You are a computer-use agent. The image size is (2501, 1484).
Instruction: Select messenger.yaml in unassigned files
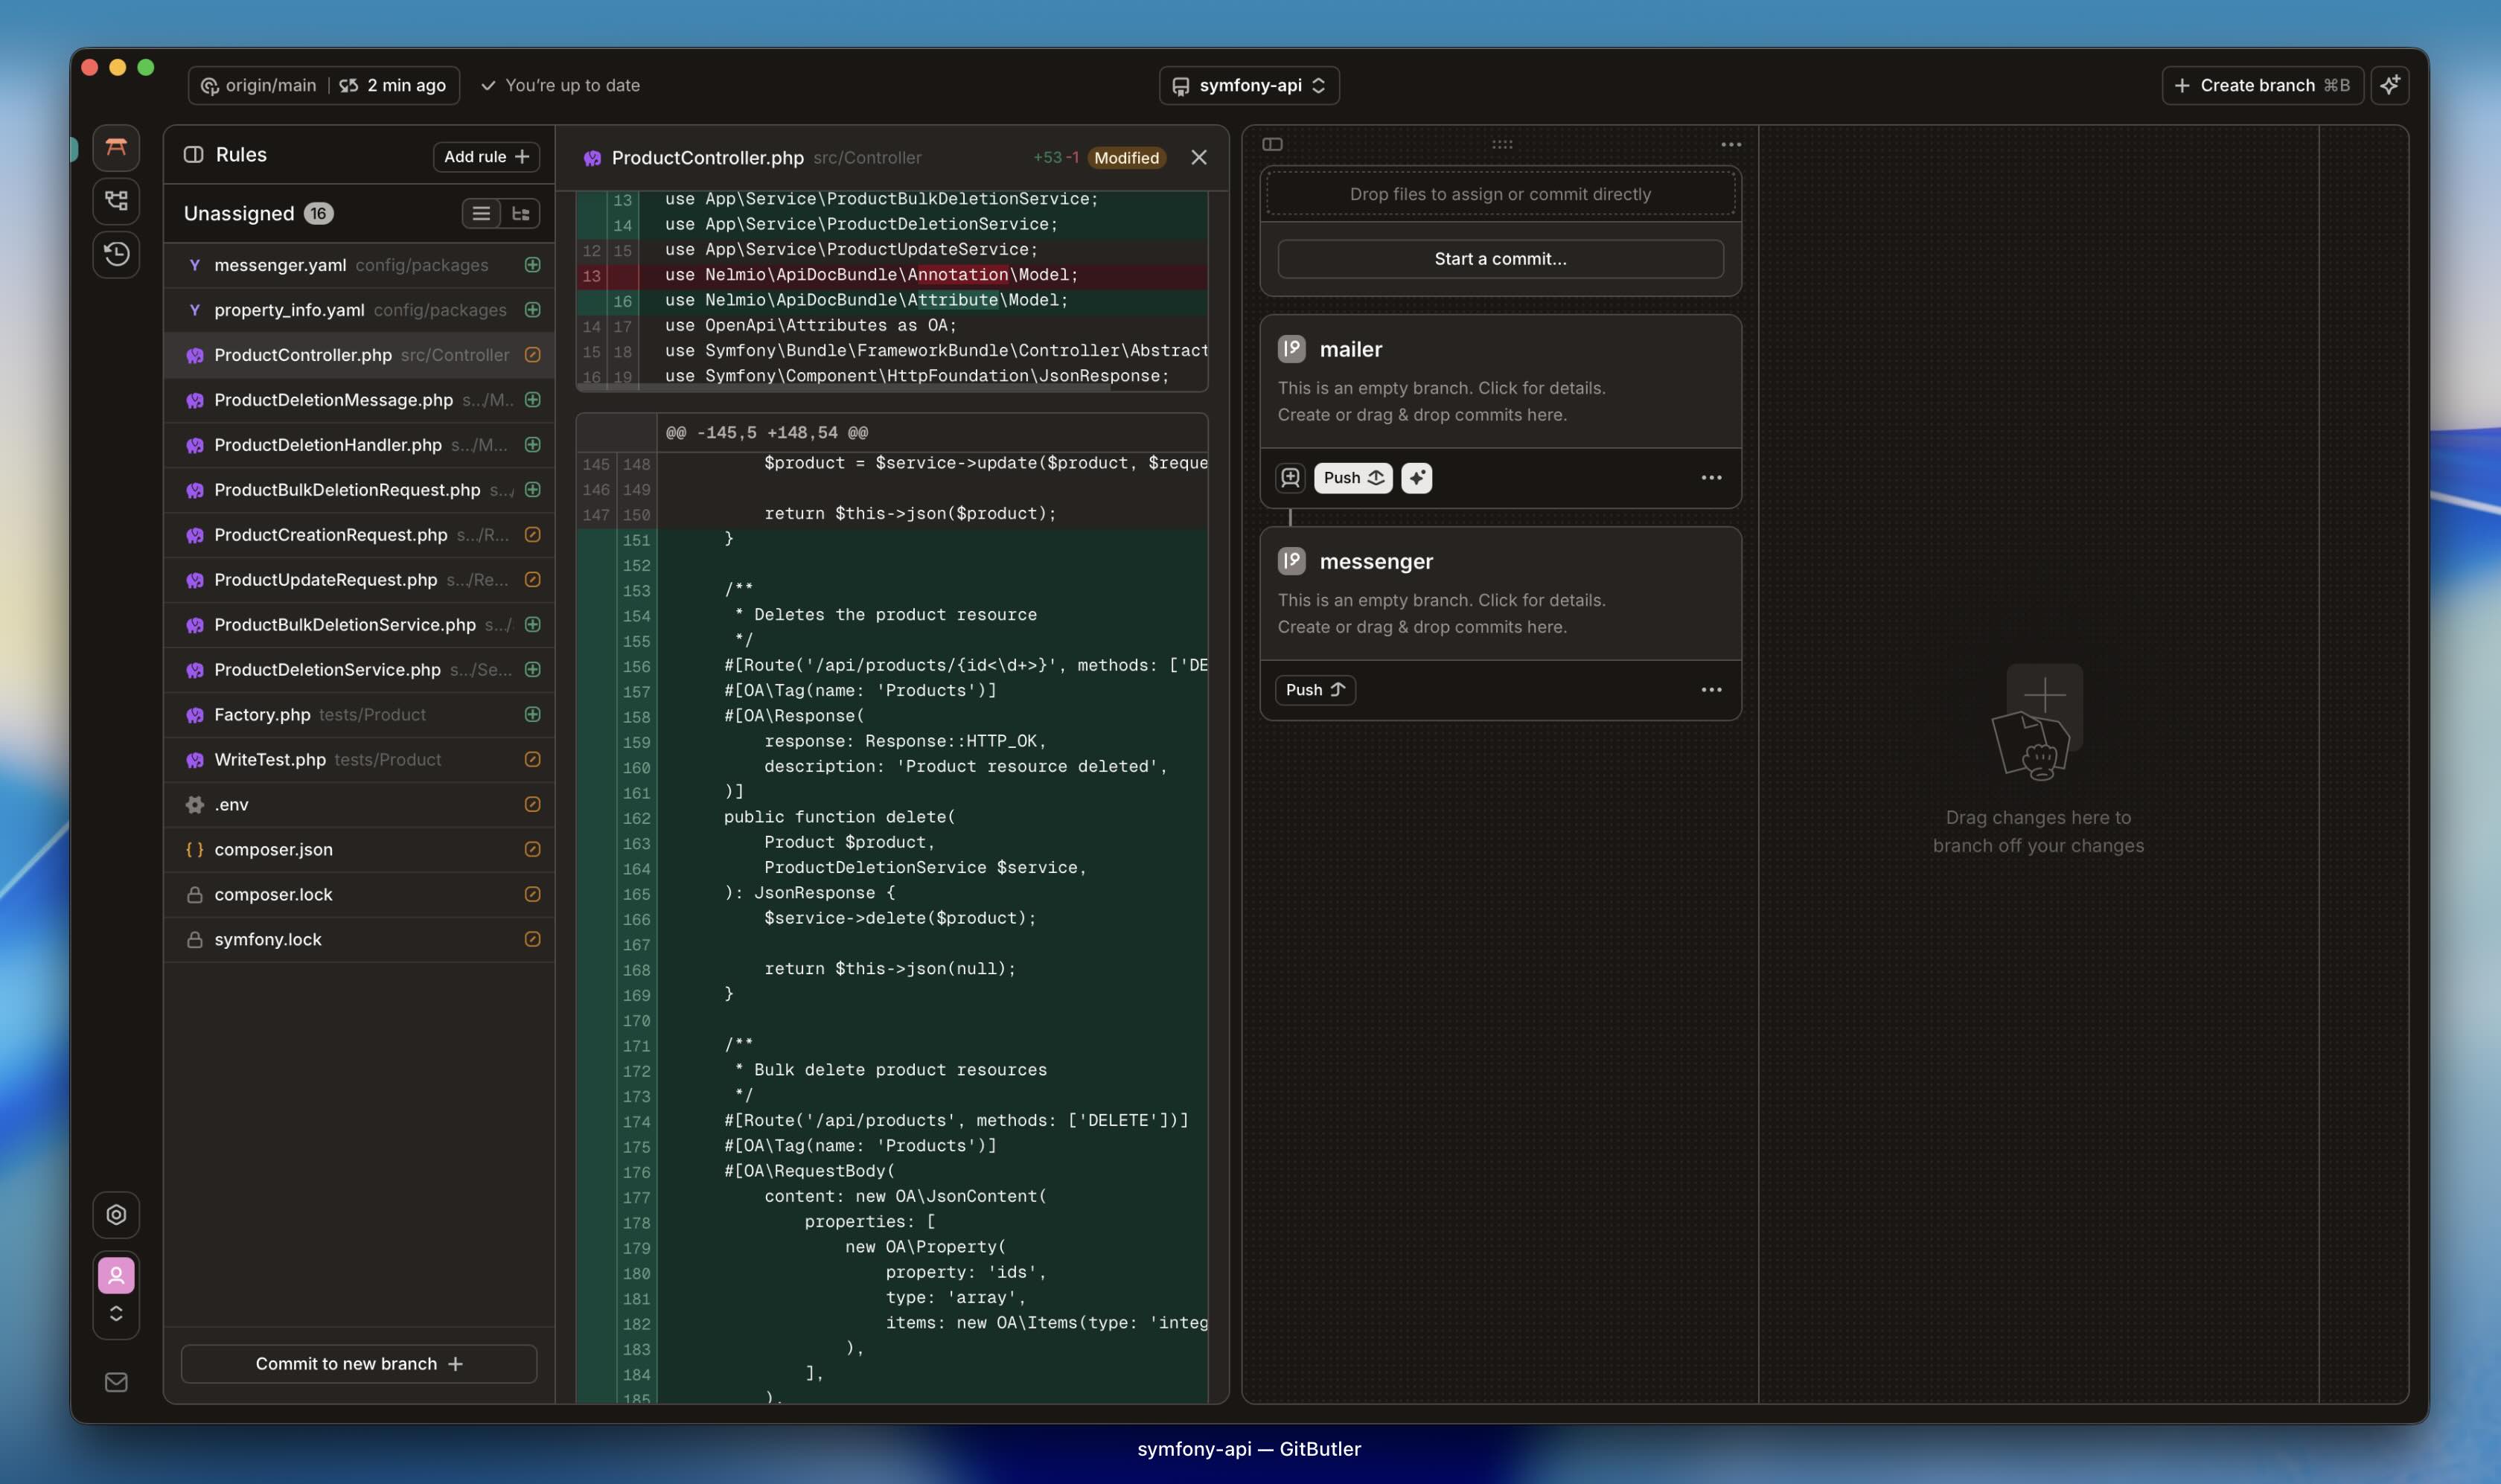[x=280, y=265]
